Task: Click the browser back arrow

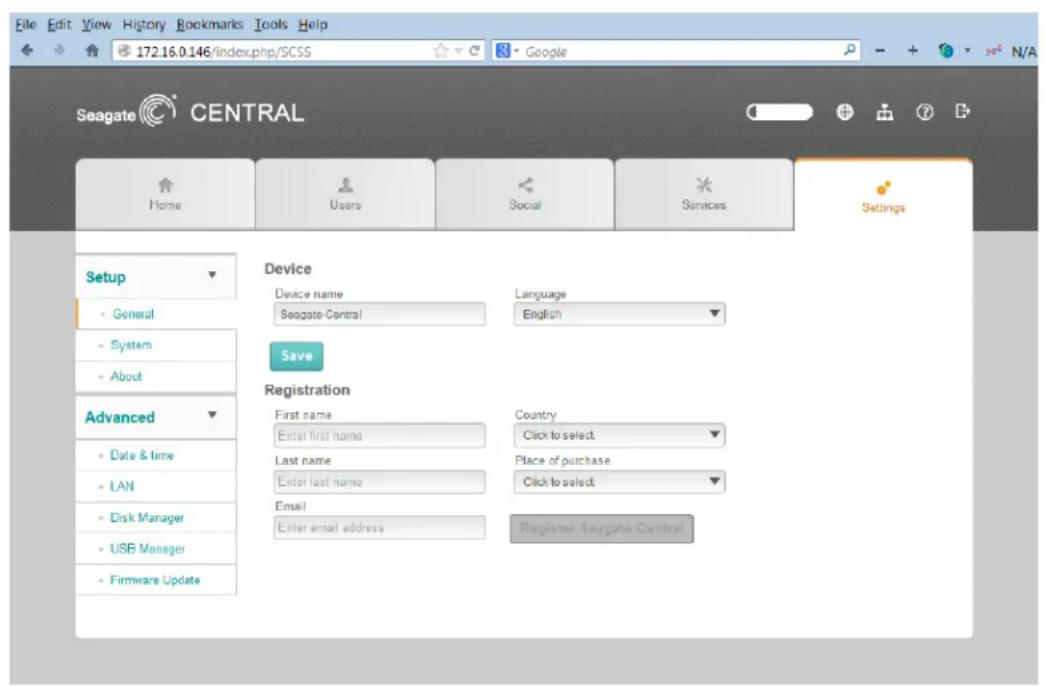Action: click(x=27, y=50)
